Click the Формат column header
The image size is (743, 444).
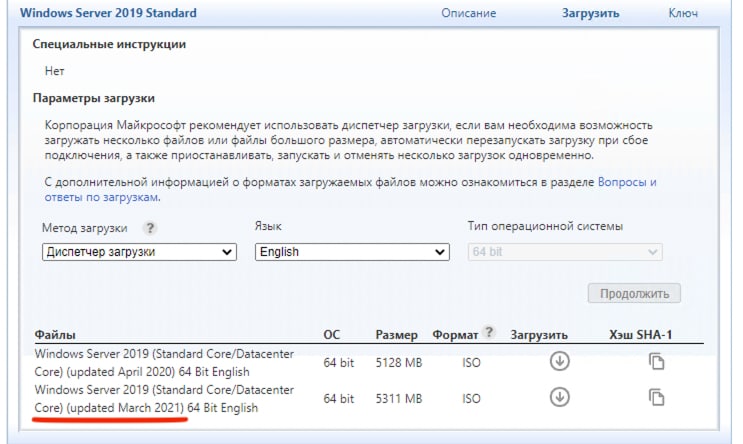[455, 335]
